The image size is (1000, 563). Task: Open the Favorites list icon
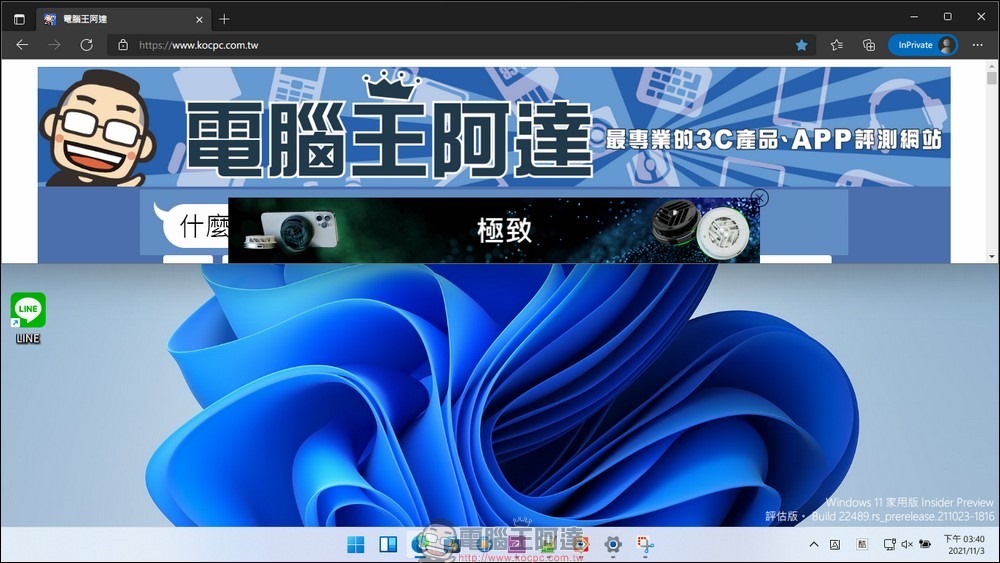click(x=837, y=45)
